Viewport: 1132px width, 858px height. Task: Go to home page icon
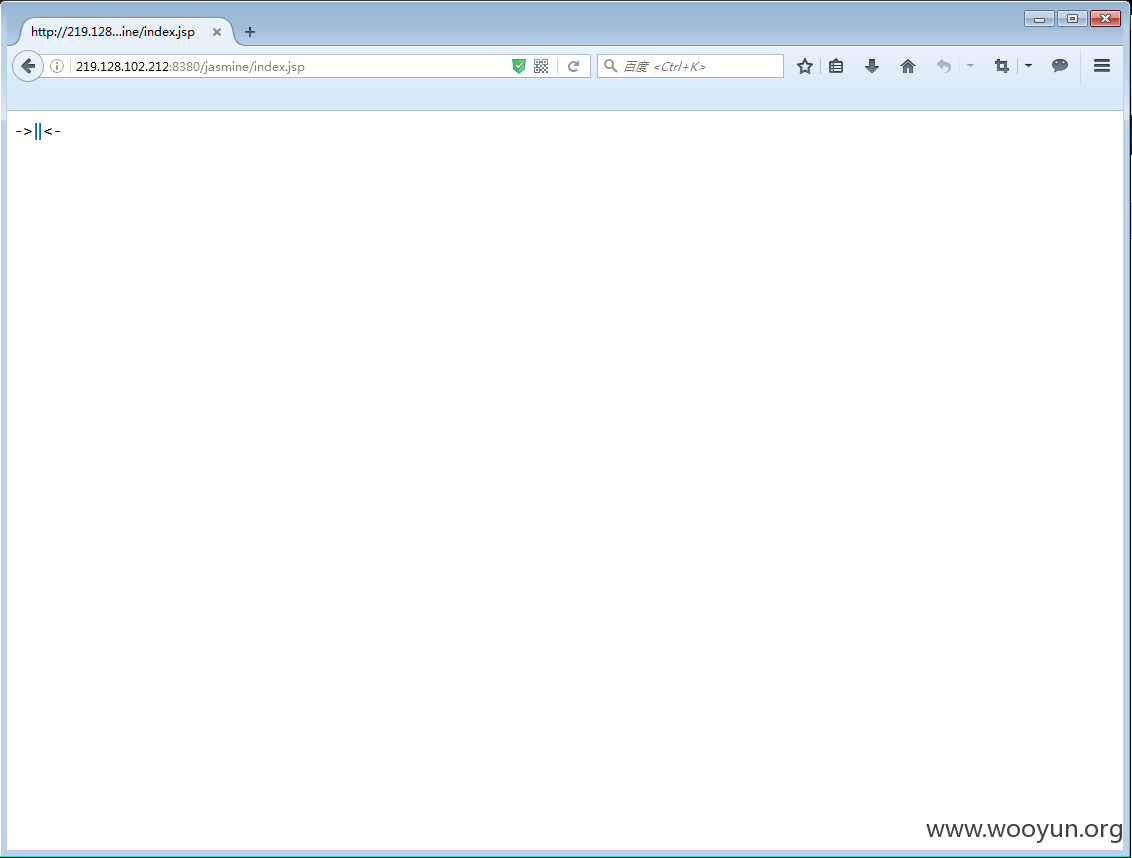[x=908, y=66]
